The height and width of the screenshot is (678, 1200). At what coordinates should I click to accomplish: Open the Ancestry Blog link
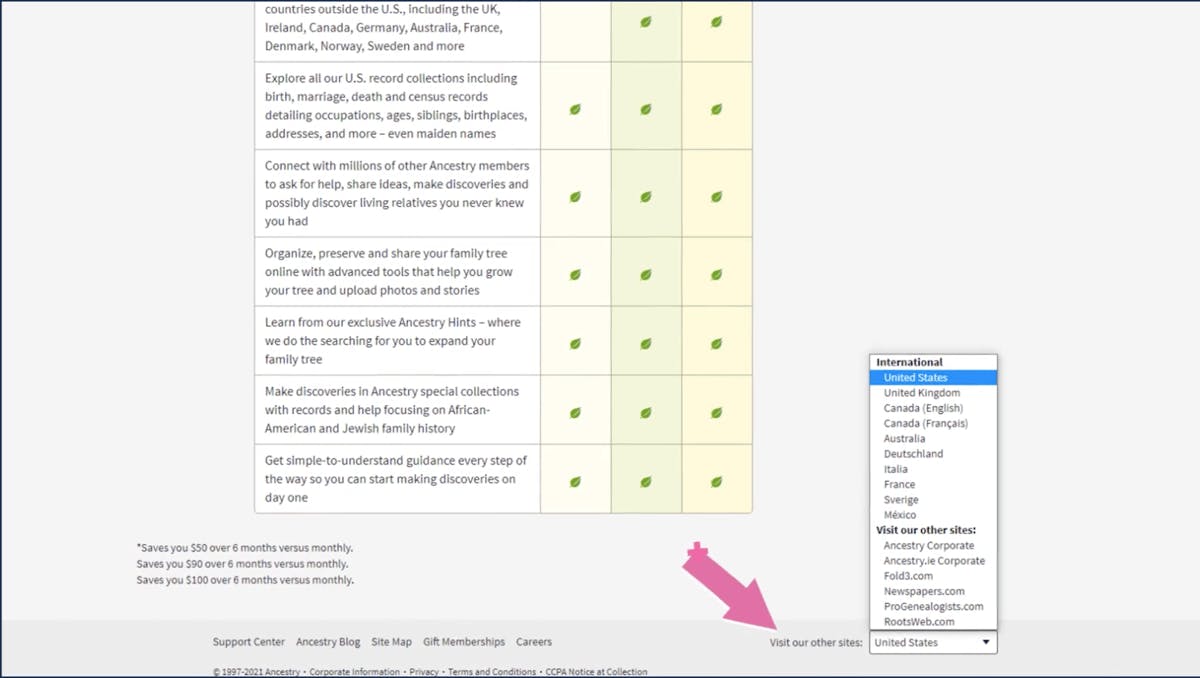(x=328, y=642)
